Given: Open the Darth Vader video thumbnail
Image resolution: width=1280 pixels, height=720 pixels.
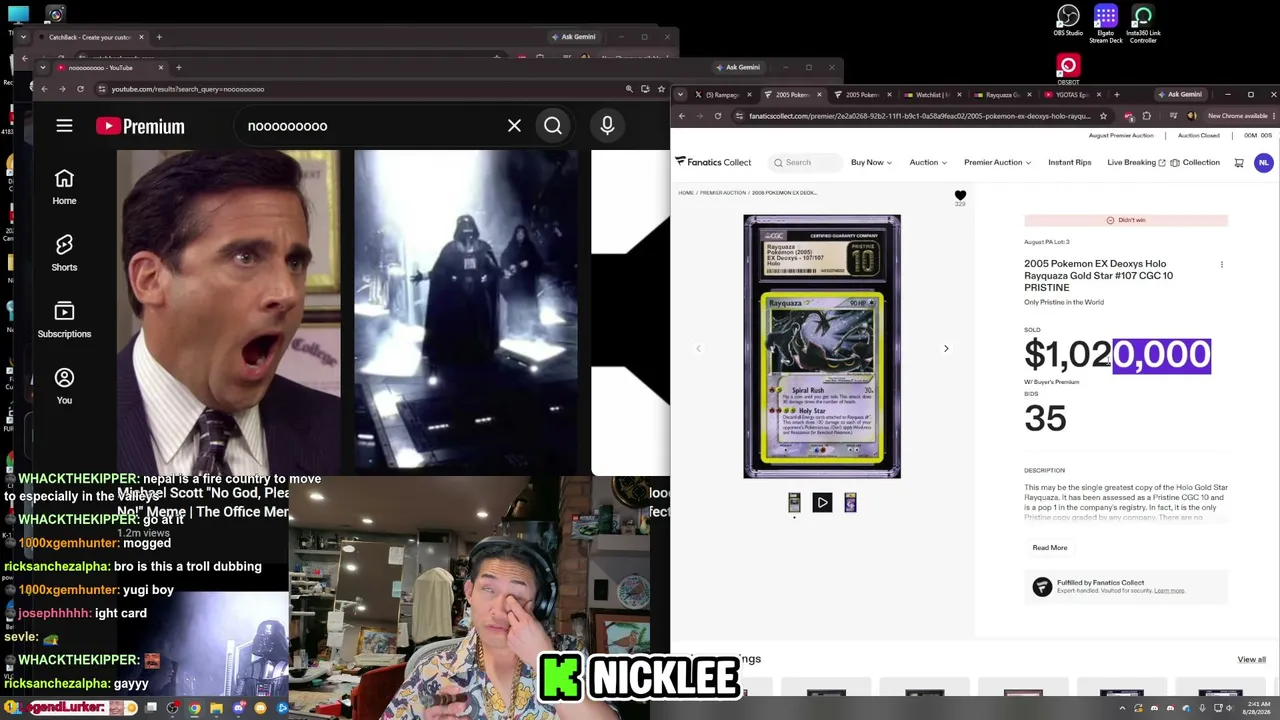Looking at the screenshot, I should click(466, 312).
